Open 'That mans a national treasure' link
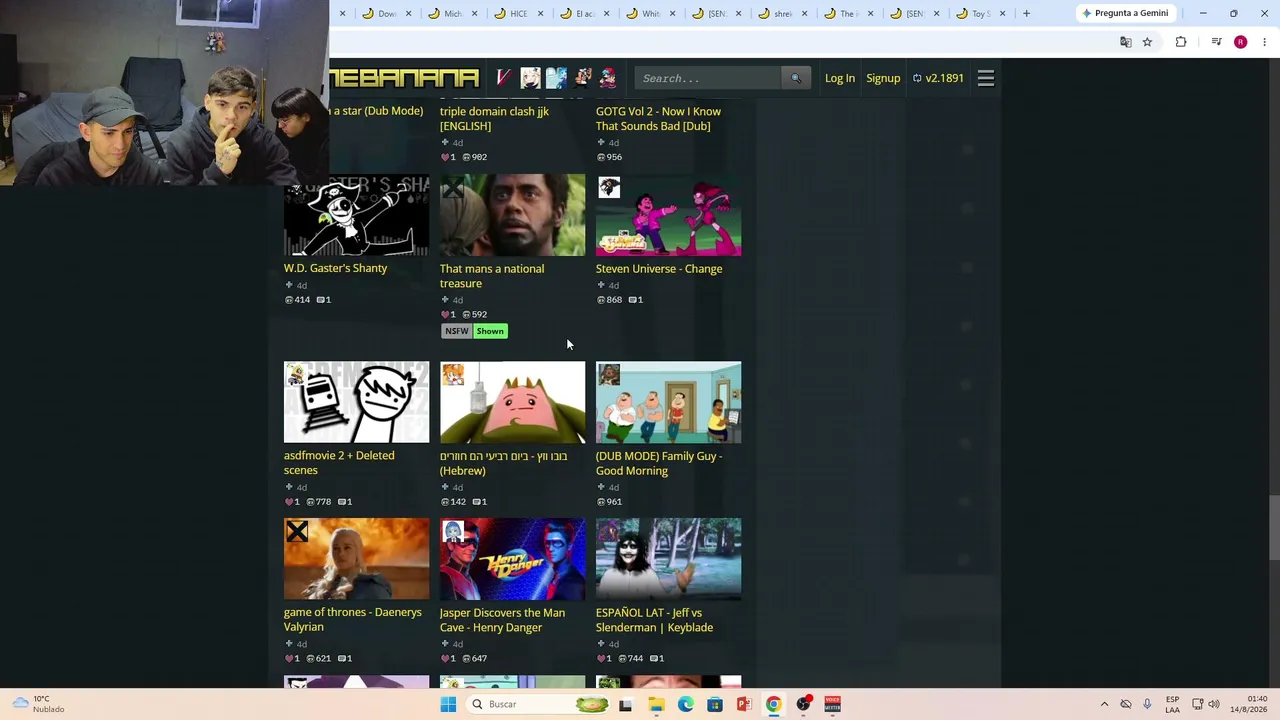 (492, 276)
